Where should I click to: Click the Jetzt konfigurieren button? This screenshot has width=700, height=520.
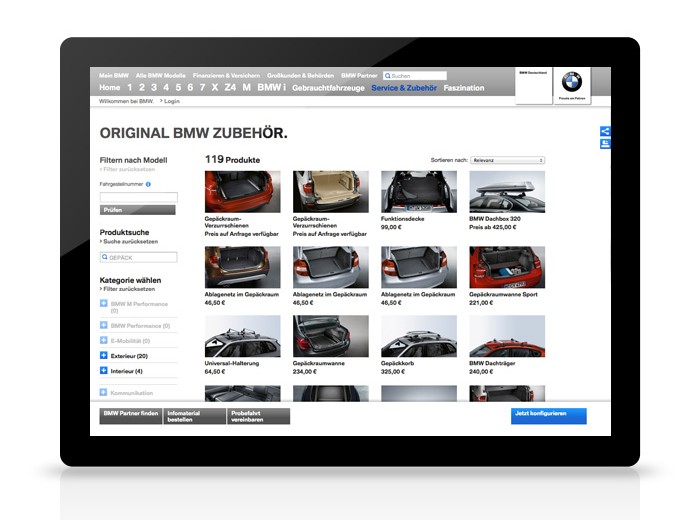tap(548, 415)
